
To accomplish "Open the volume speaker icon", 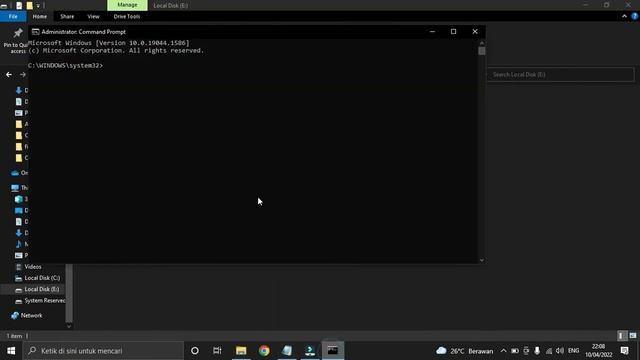I will [560, 351].
